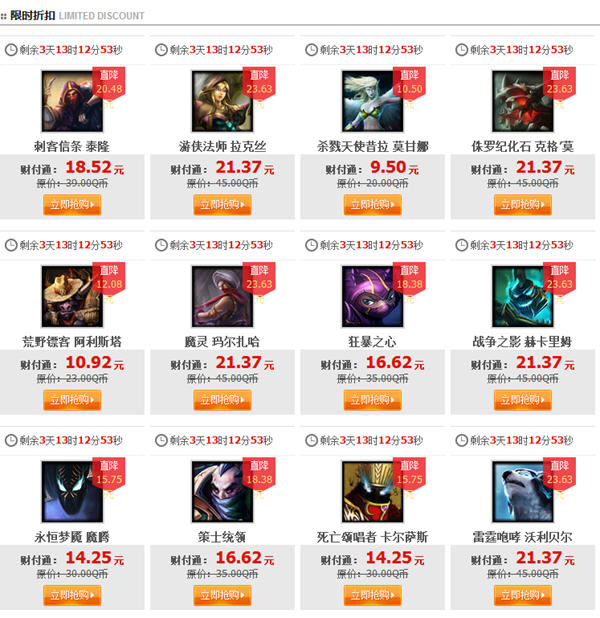Screen dimensions: 600x618
Task: Open the 侏罗纪化石 克格莫 skin thumbnail
Action: click(523, 101)
